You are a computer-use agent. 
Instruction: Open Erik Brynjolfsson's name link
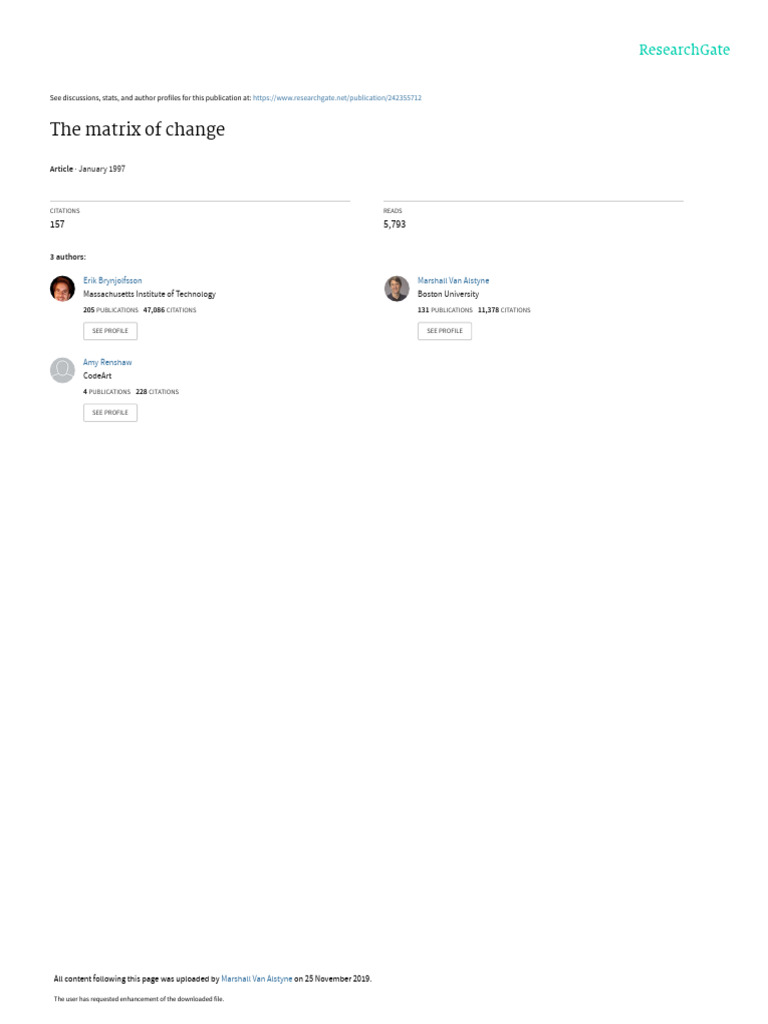point(112,280)
